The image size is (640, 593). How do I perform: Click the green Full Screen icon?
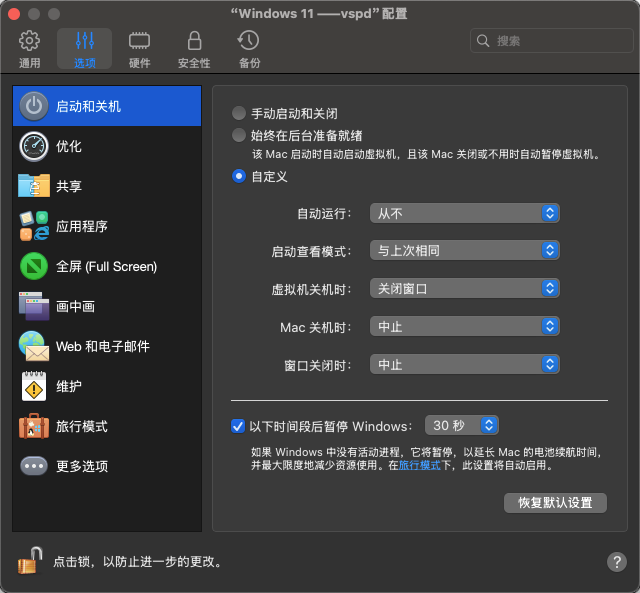(x=34, y=266)
